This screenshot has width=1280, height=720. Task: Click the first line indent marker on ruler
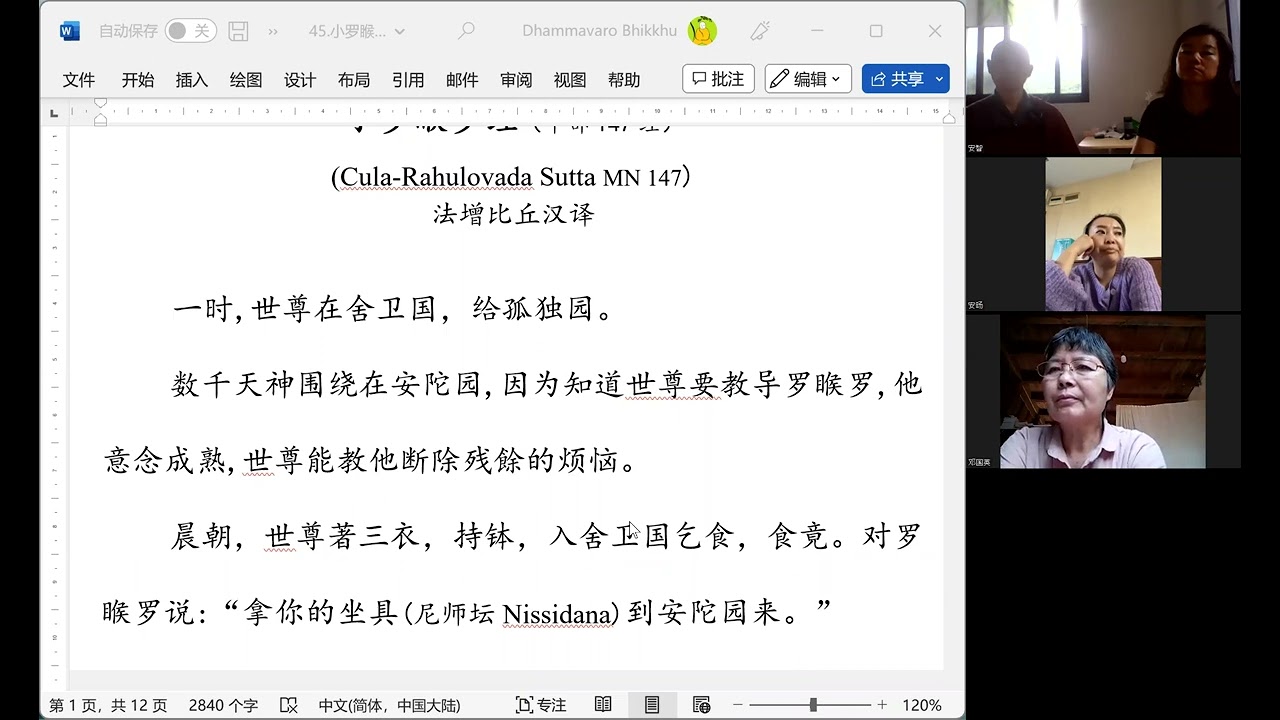click(100, 103)
